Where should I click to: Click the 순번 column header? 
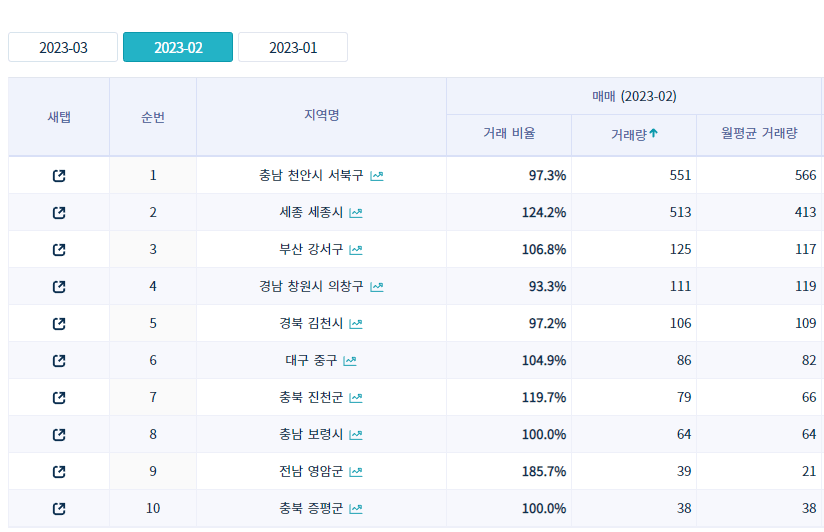point(153,117)
